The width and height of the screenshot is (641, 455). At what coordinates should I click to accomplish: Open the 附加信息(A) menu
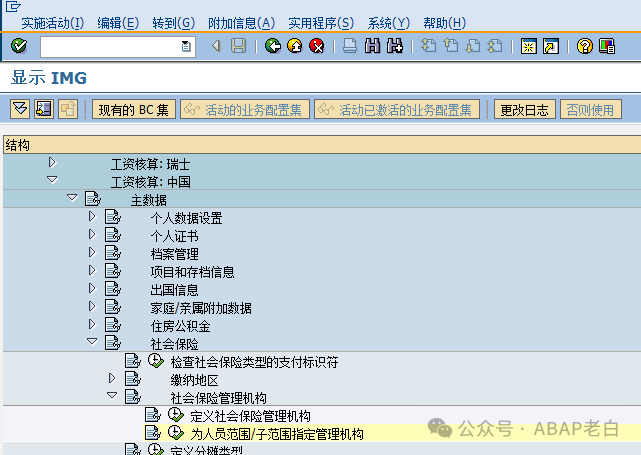pyautogui.click(x=241, y=23)
